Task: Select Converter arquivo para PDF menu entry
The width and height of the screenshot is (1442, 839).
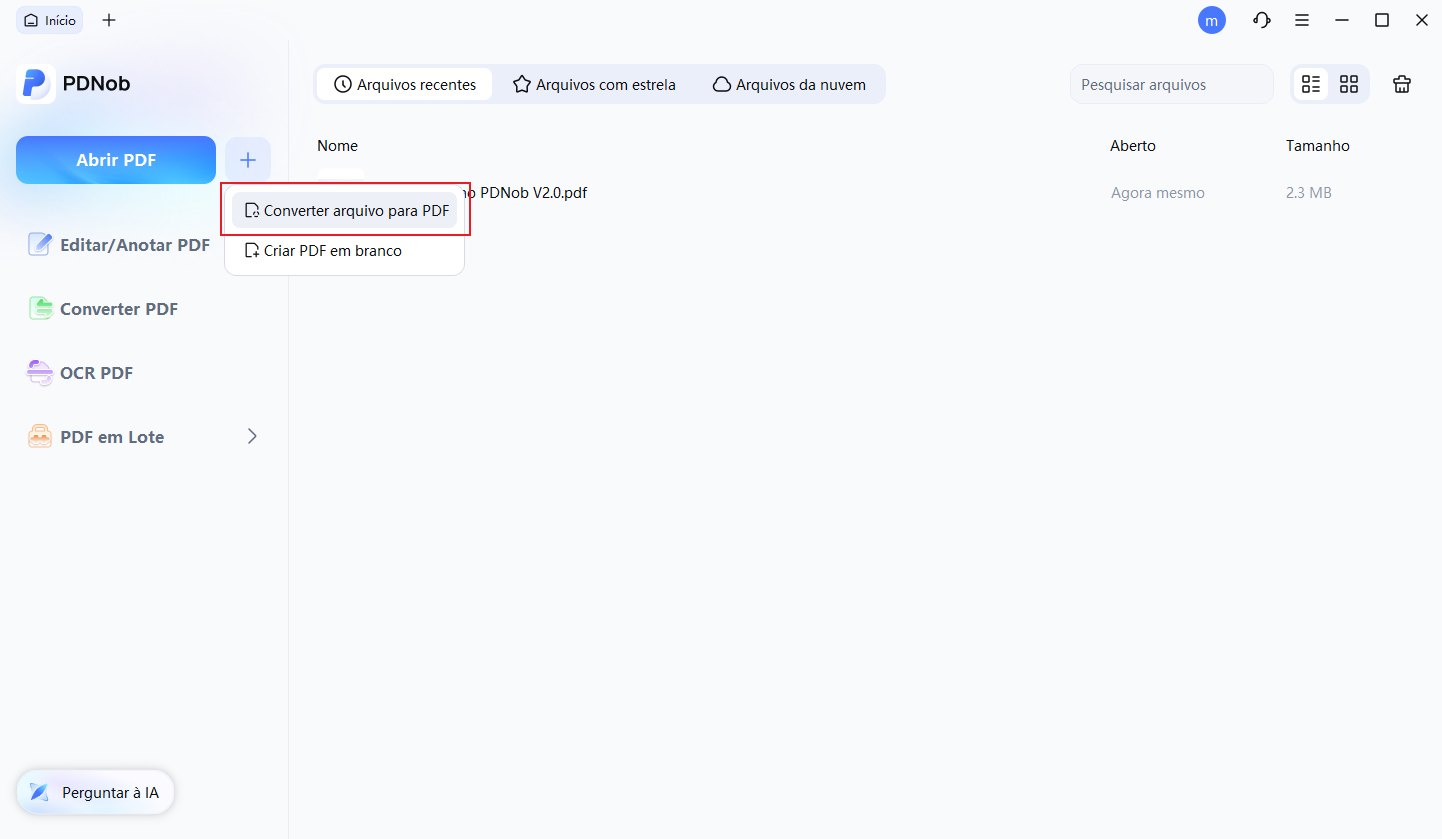Action: [344, 210]
